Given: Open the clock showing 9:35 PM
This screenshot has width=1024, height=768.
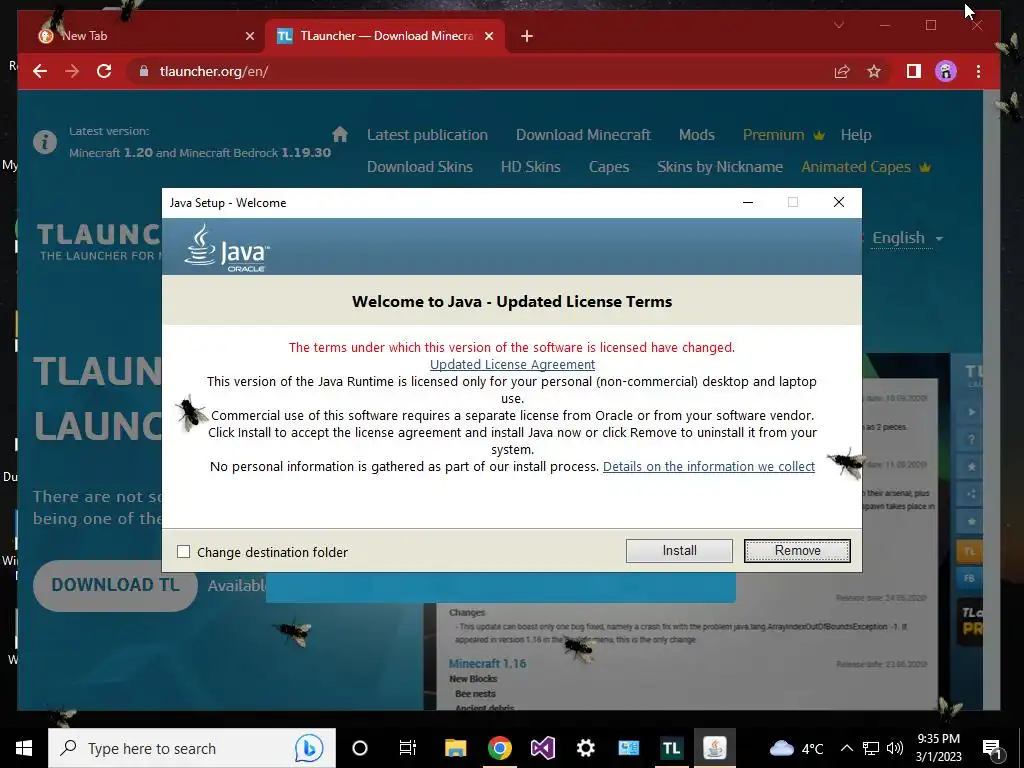Looking at the screenshot, I should (938, 748).
